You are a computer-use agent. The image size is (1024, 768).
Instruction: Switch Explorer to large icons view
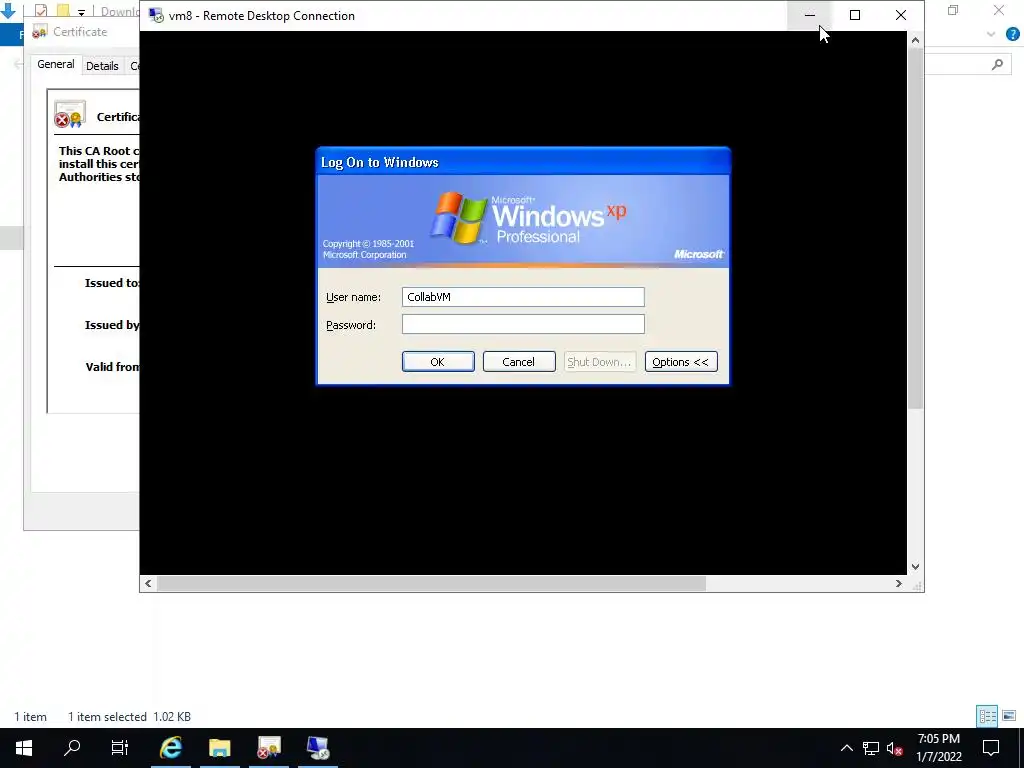pos(1009,716)
